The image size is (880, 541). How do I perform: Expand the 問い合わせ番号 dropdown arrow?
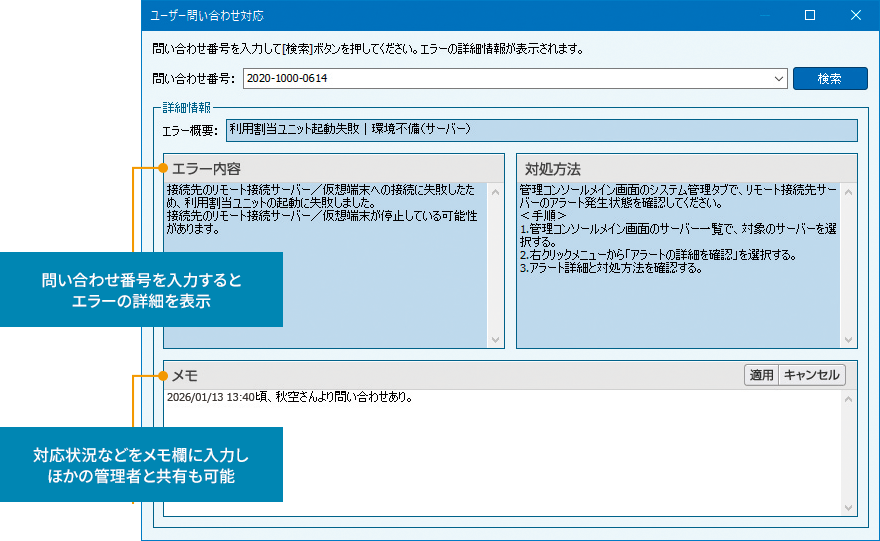click(x=779, y=78)
